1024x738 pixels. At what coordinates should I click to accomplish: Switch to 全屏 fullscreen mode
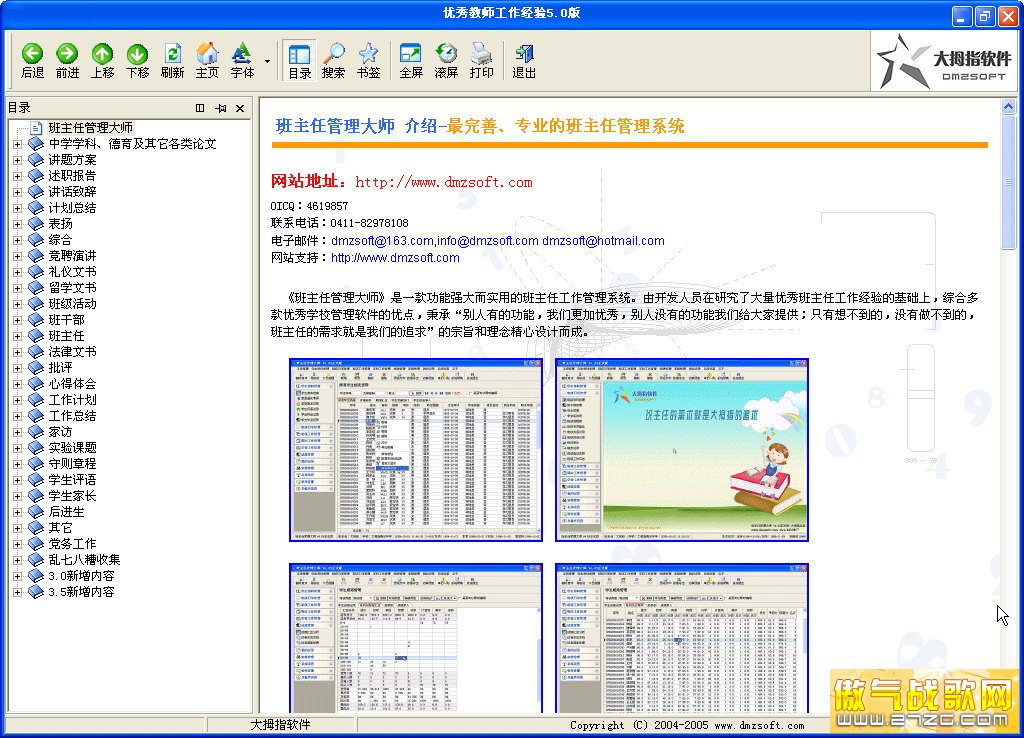click(x=411, y=61)
